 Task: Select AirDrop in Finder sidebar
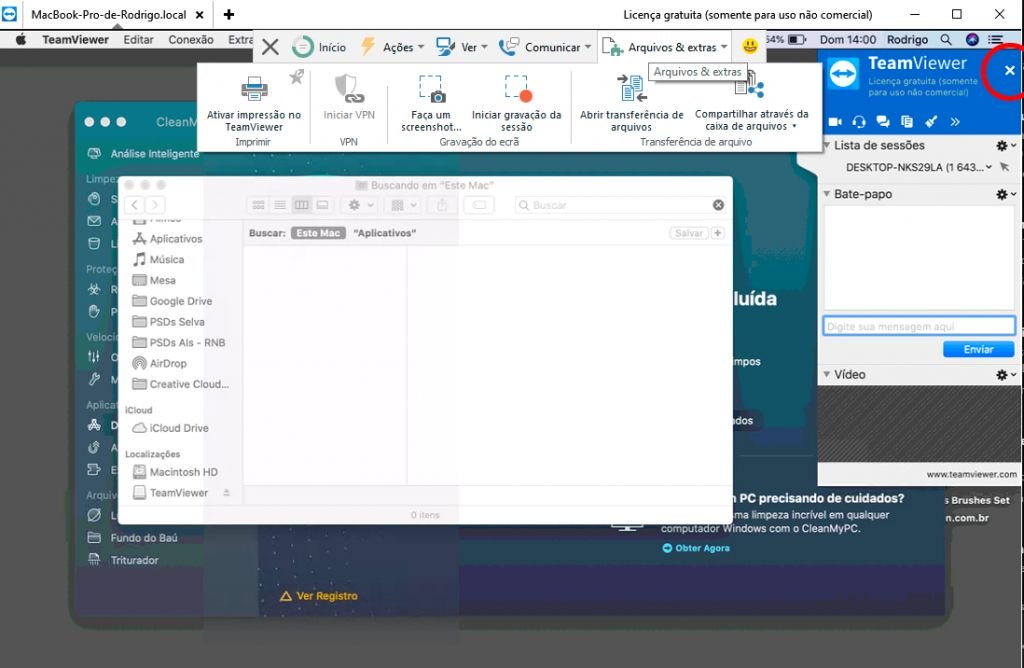click(159, 363)
